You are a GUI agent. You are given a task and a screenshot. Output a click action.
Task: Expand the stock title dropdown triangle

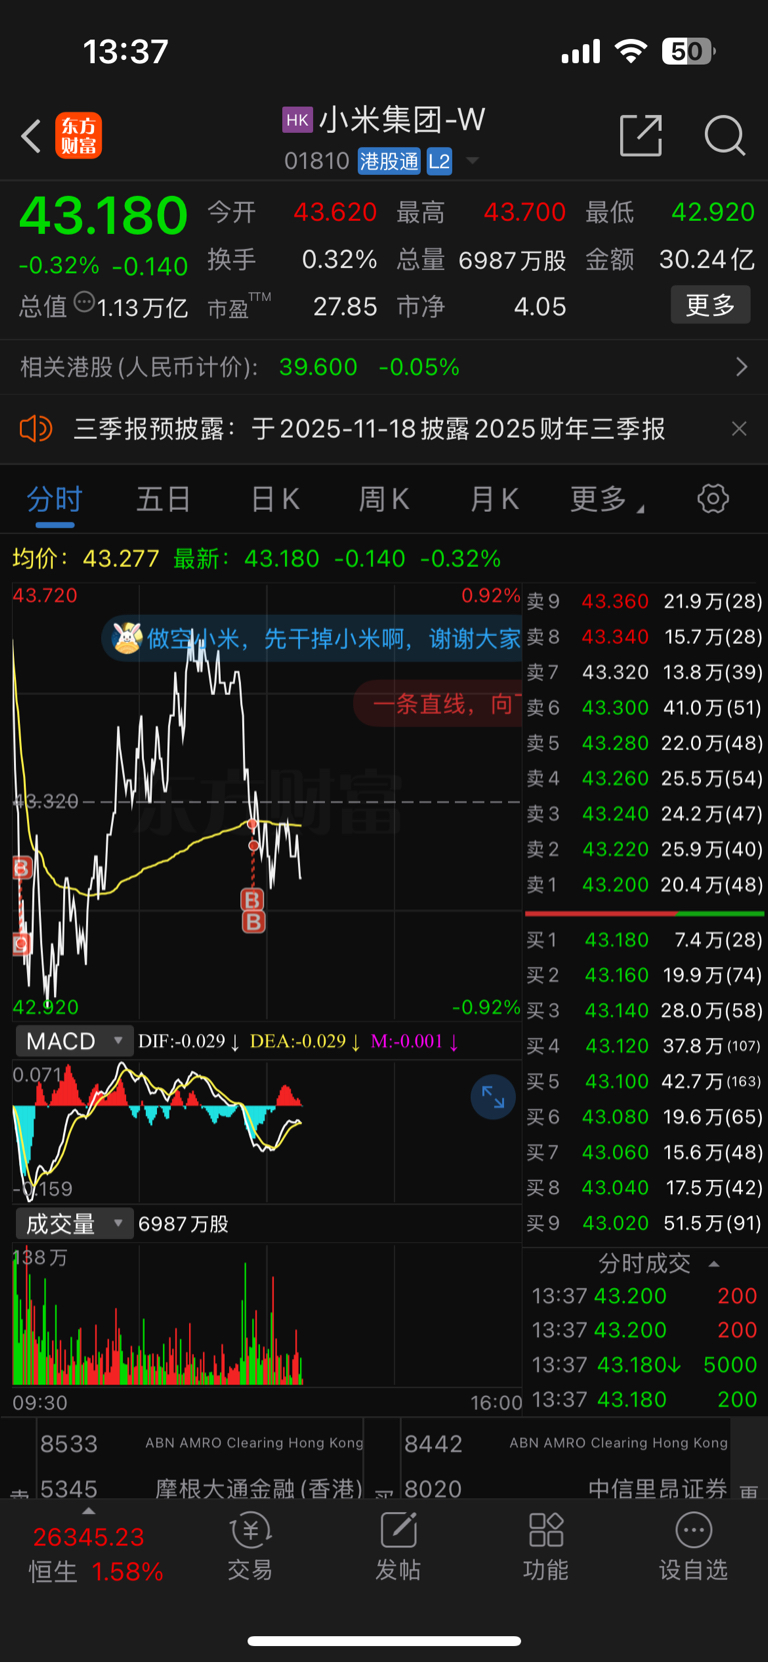(473, 161)
